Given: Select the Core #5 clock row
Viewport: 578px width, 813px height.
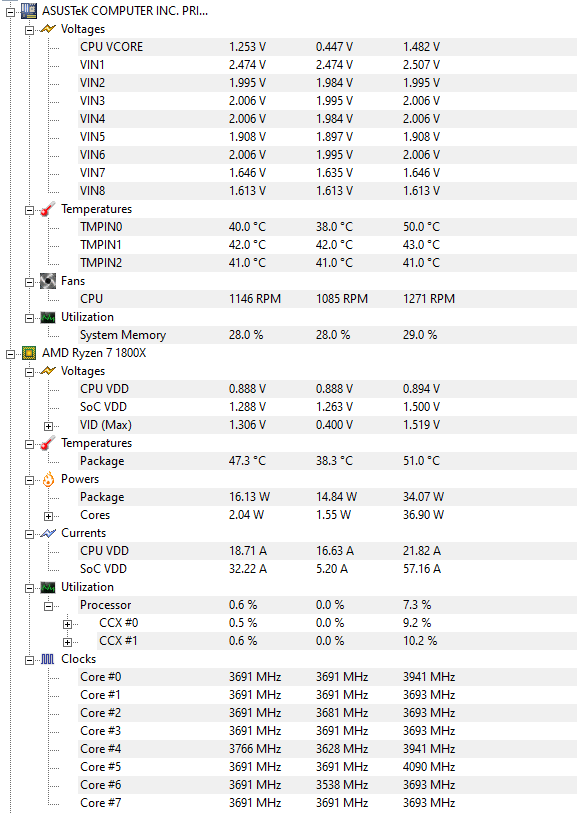Looking at the screenshot, I should [x=327, y=767].
